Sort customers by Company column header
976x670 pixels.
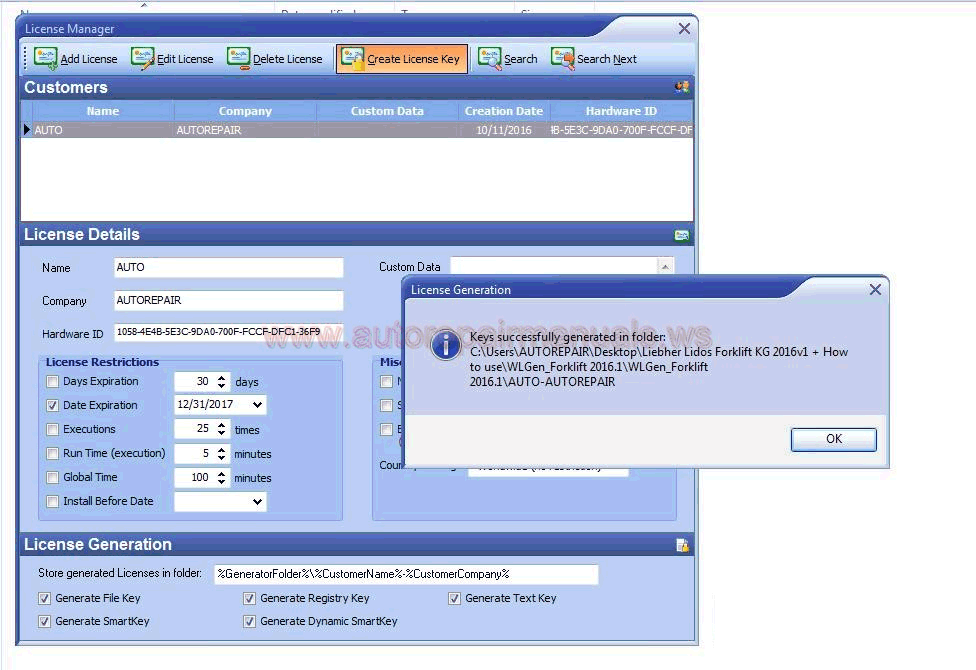(245, 111)
